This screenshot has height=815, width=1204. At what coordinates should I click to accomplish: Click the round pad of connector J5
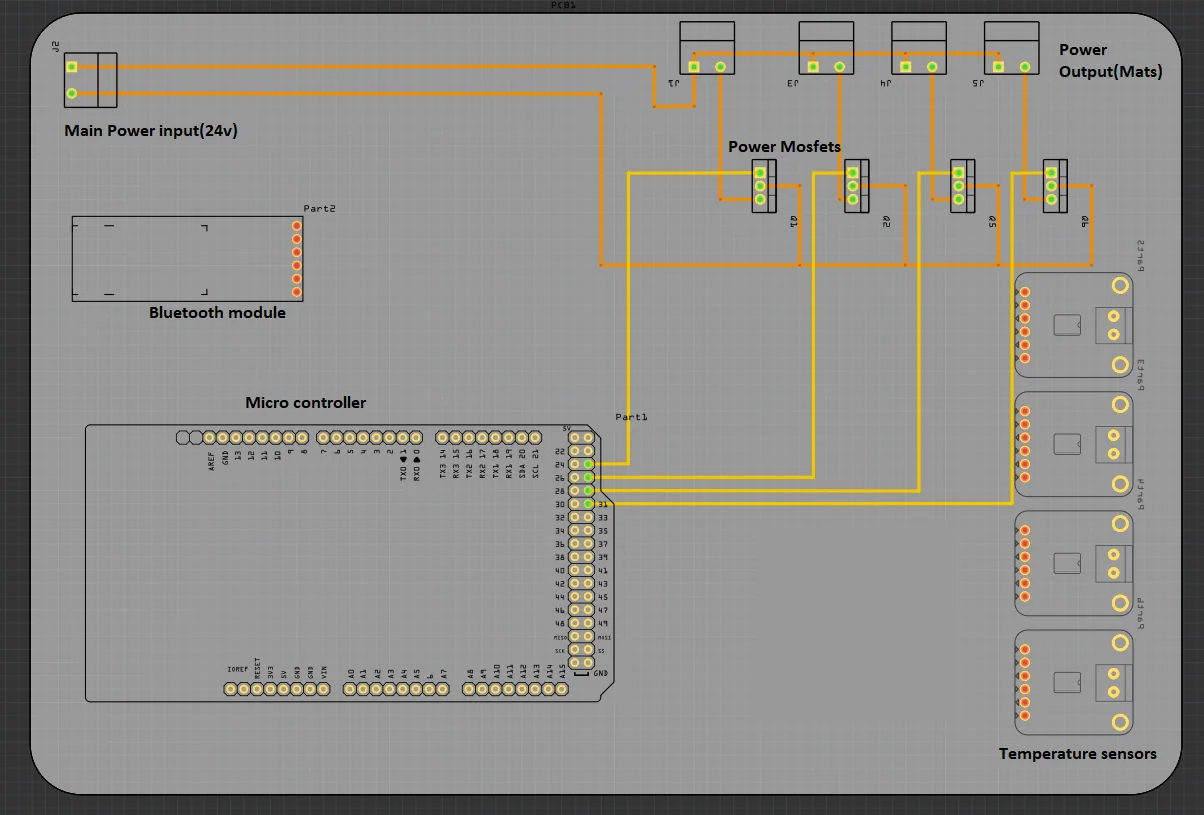(x=1024, y=67)
